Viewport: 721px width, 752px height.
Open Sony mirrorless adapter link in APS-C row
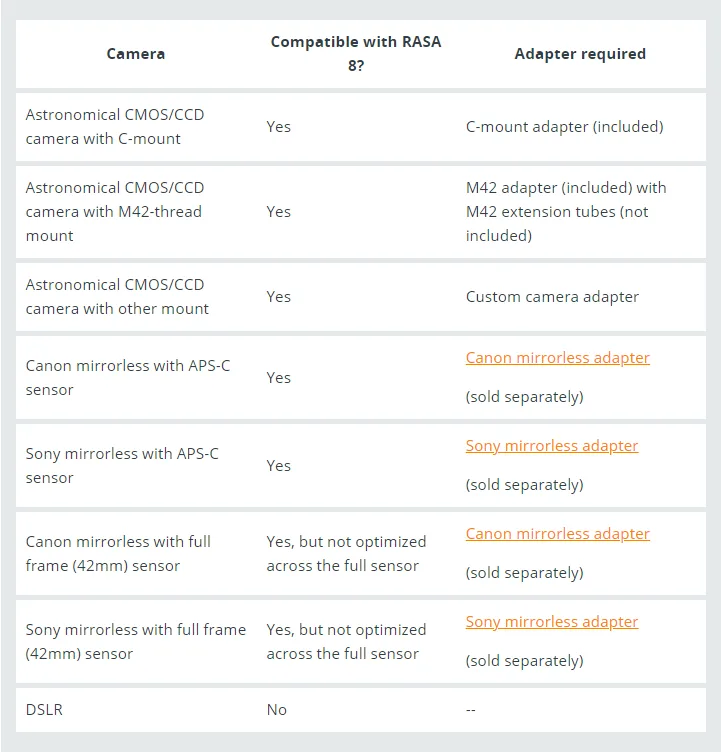551,446
